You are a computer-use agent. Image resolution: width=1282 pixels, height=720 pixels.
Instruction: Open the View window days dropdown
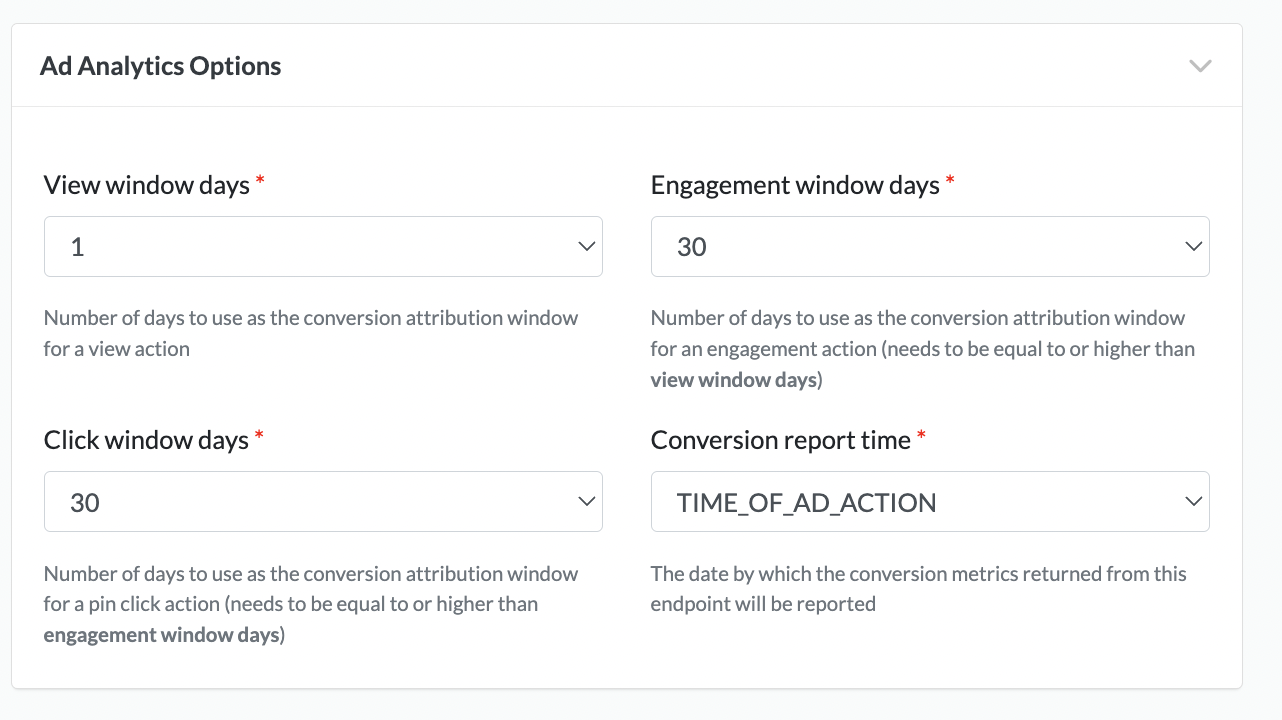tap(323, 247)
